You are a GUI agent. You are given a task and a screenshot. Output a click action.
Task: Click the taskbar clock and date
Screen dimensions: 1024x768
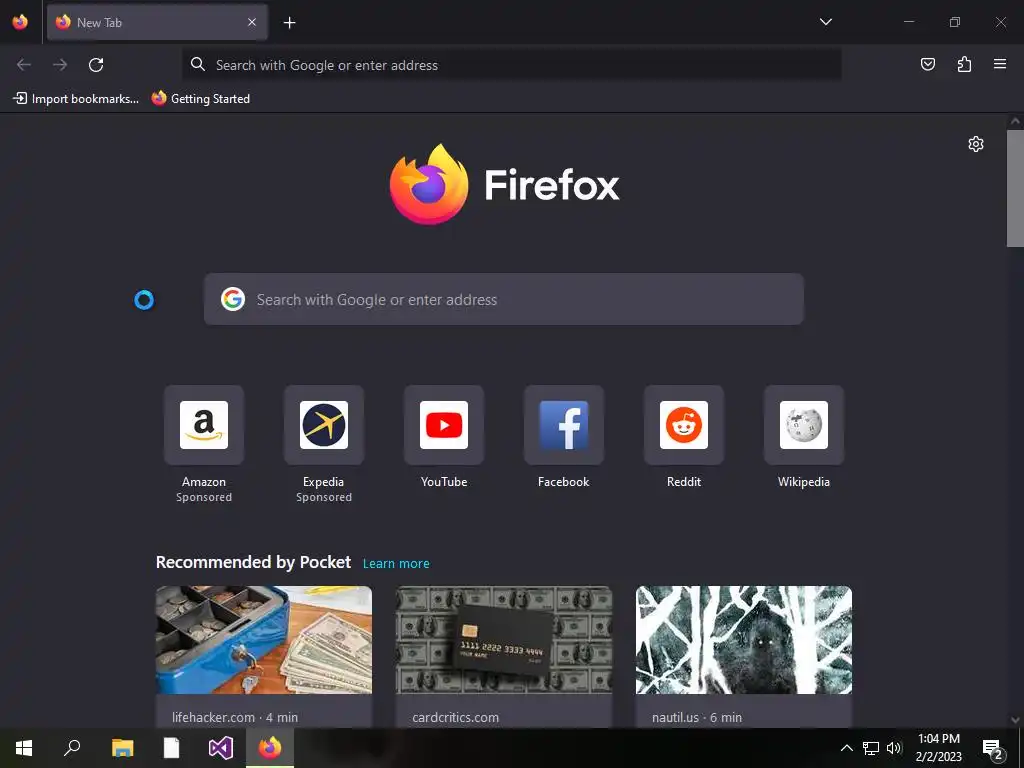pos(938,748)
